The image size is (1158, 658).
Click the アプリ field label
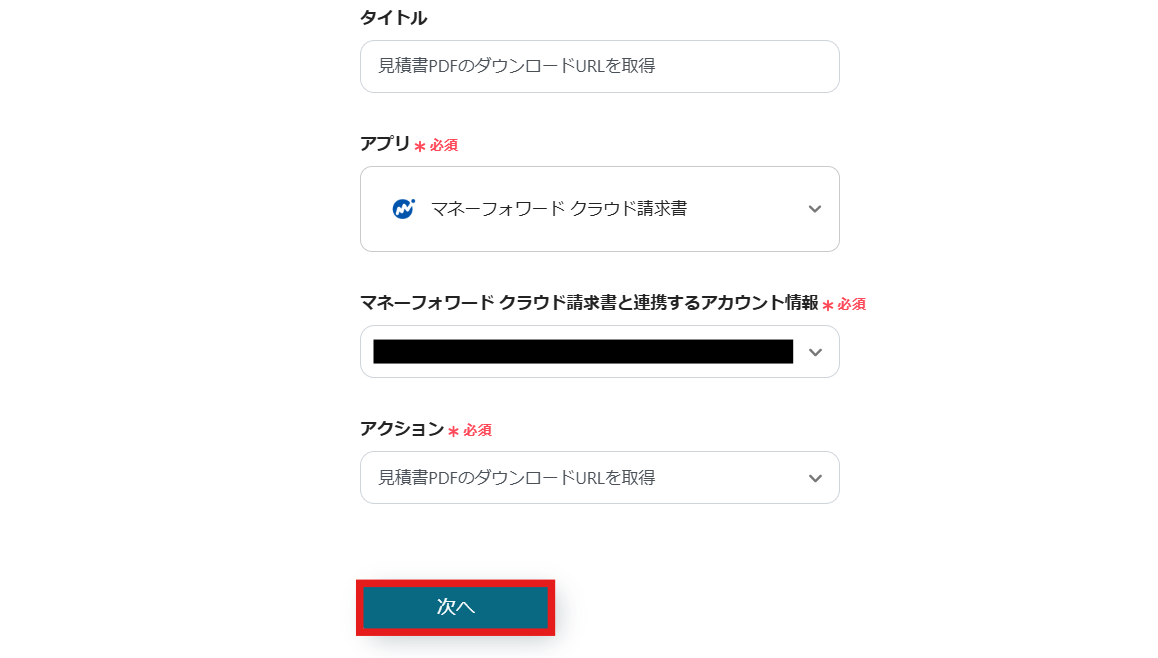tap(385, 144)
